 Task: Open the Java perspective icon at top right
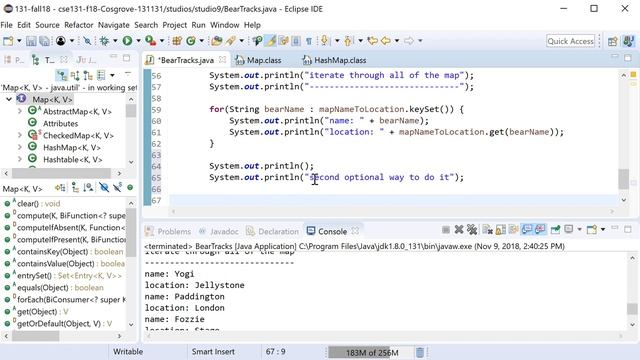pos(629,41)
